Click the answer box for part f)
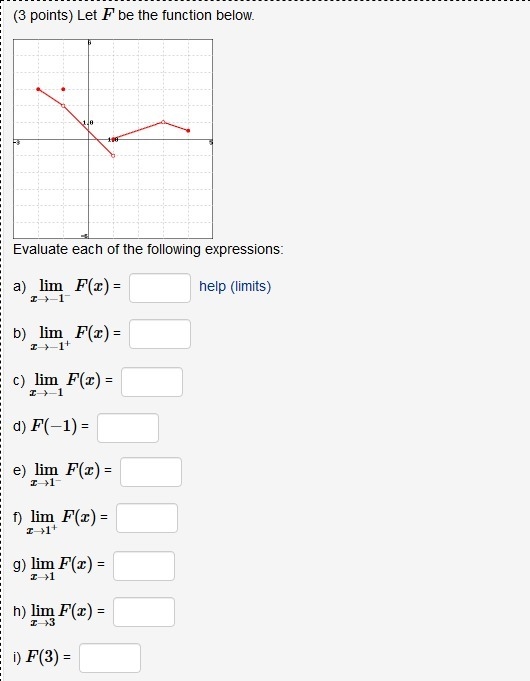 (147, 518)
